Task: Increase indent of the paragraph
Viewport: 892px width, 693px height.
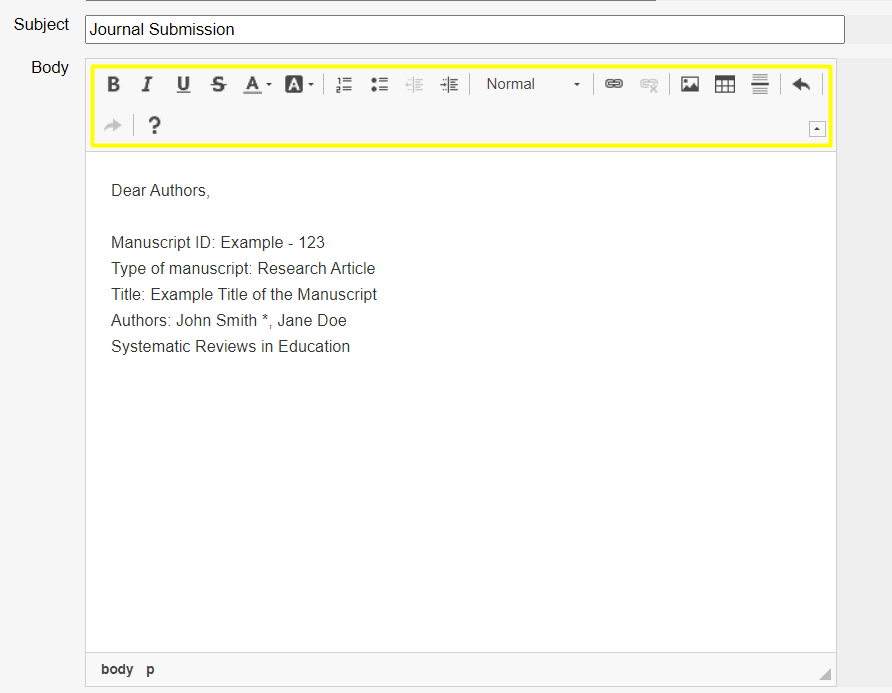Action: 449,85
